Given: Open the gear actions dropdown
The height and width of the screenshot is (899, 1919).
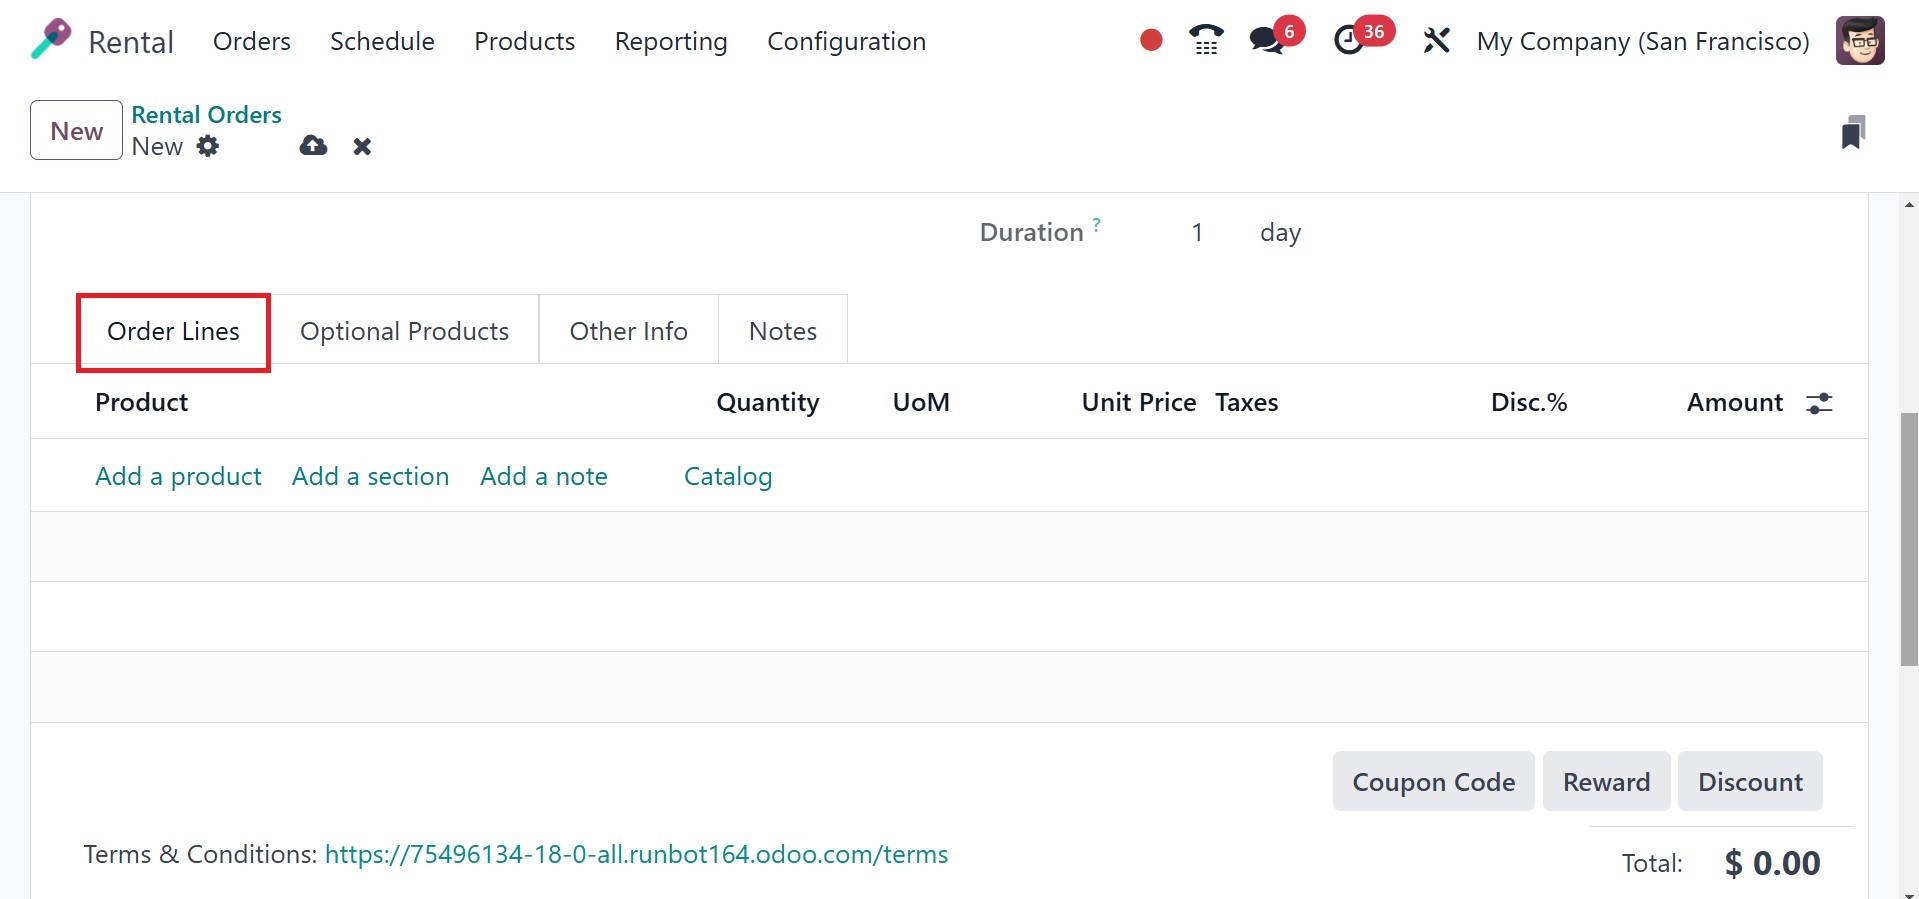Looking at the screenshot, I should 208,146.
